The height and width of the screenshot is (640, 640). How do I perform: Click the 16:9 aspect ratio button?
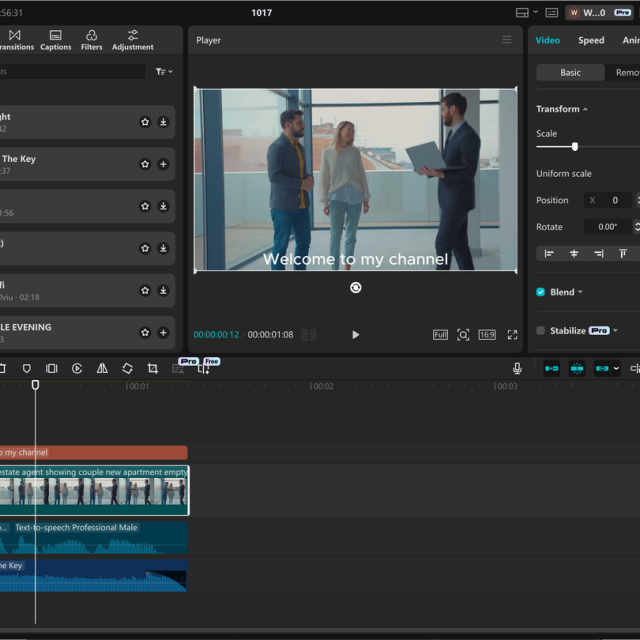pyautogui.click(x=487, y=335)
